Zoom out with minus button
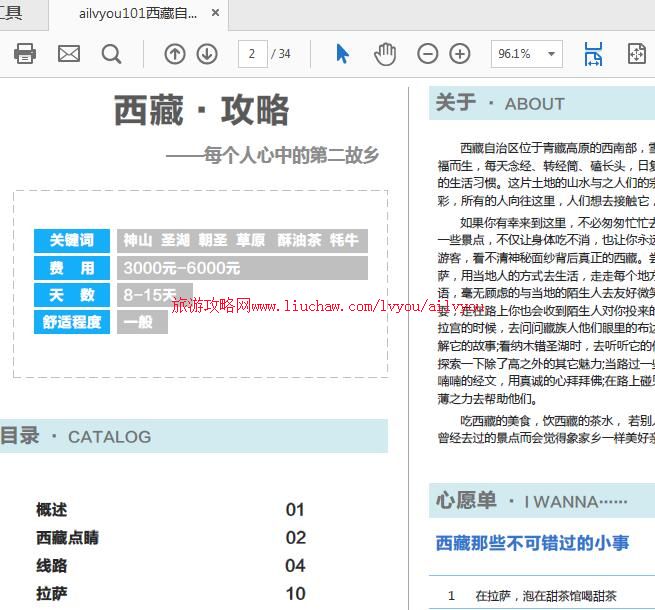The height and width of the screenshot is (610, 655). (428, 54)
